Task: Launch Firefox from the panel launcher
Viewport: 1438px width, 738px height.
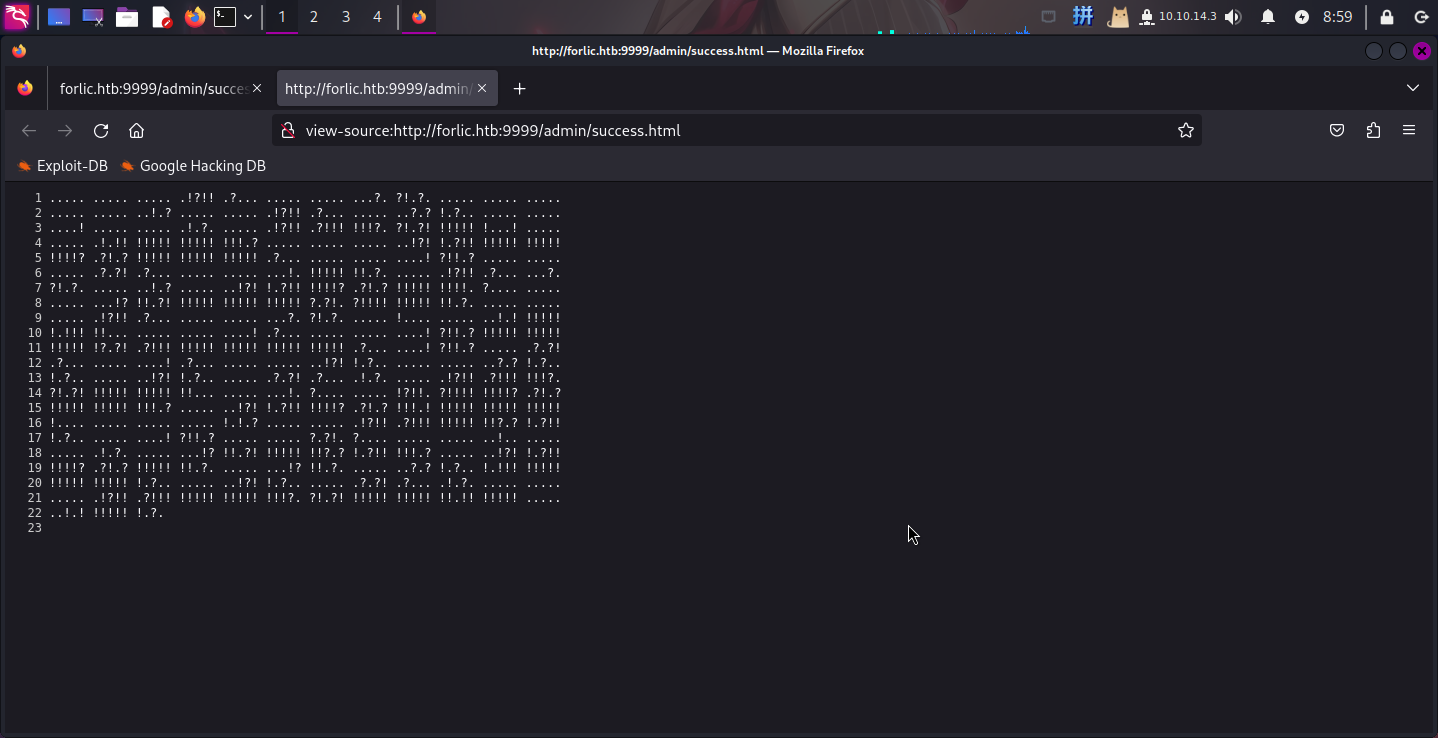Action: 195,17
